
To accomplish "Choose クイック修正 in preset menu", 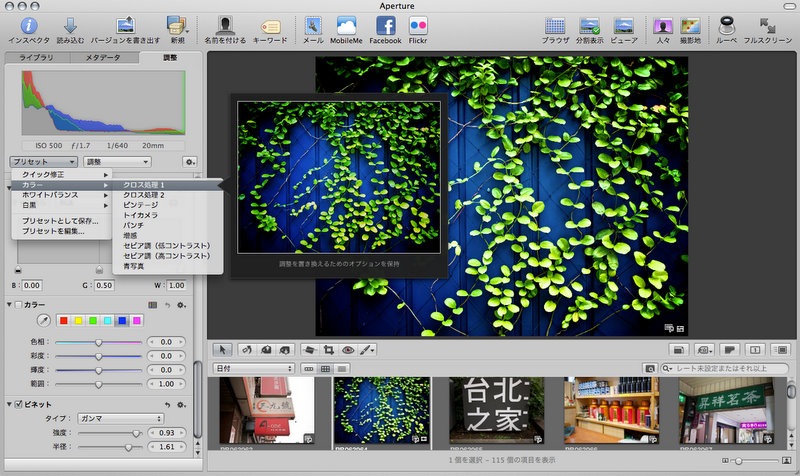I will point(61,174).
